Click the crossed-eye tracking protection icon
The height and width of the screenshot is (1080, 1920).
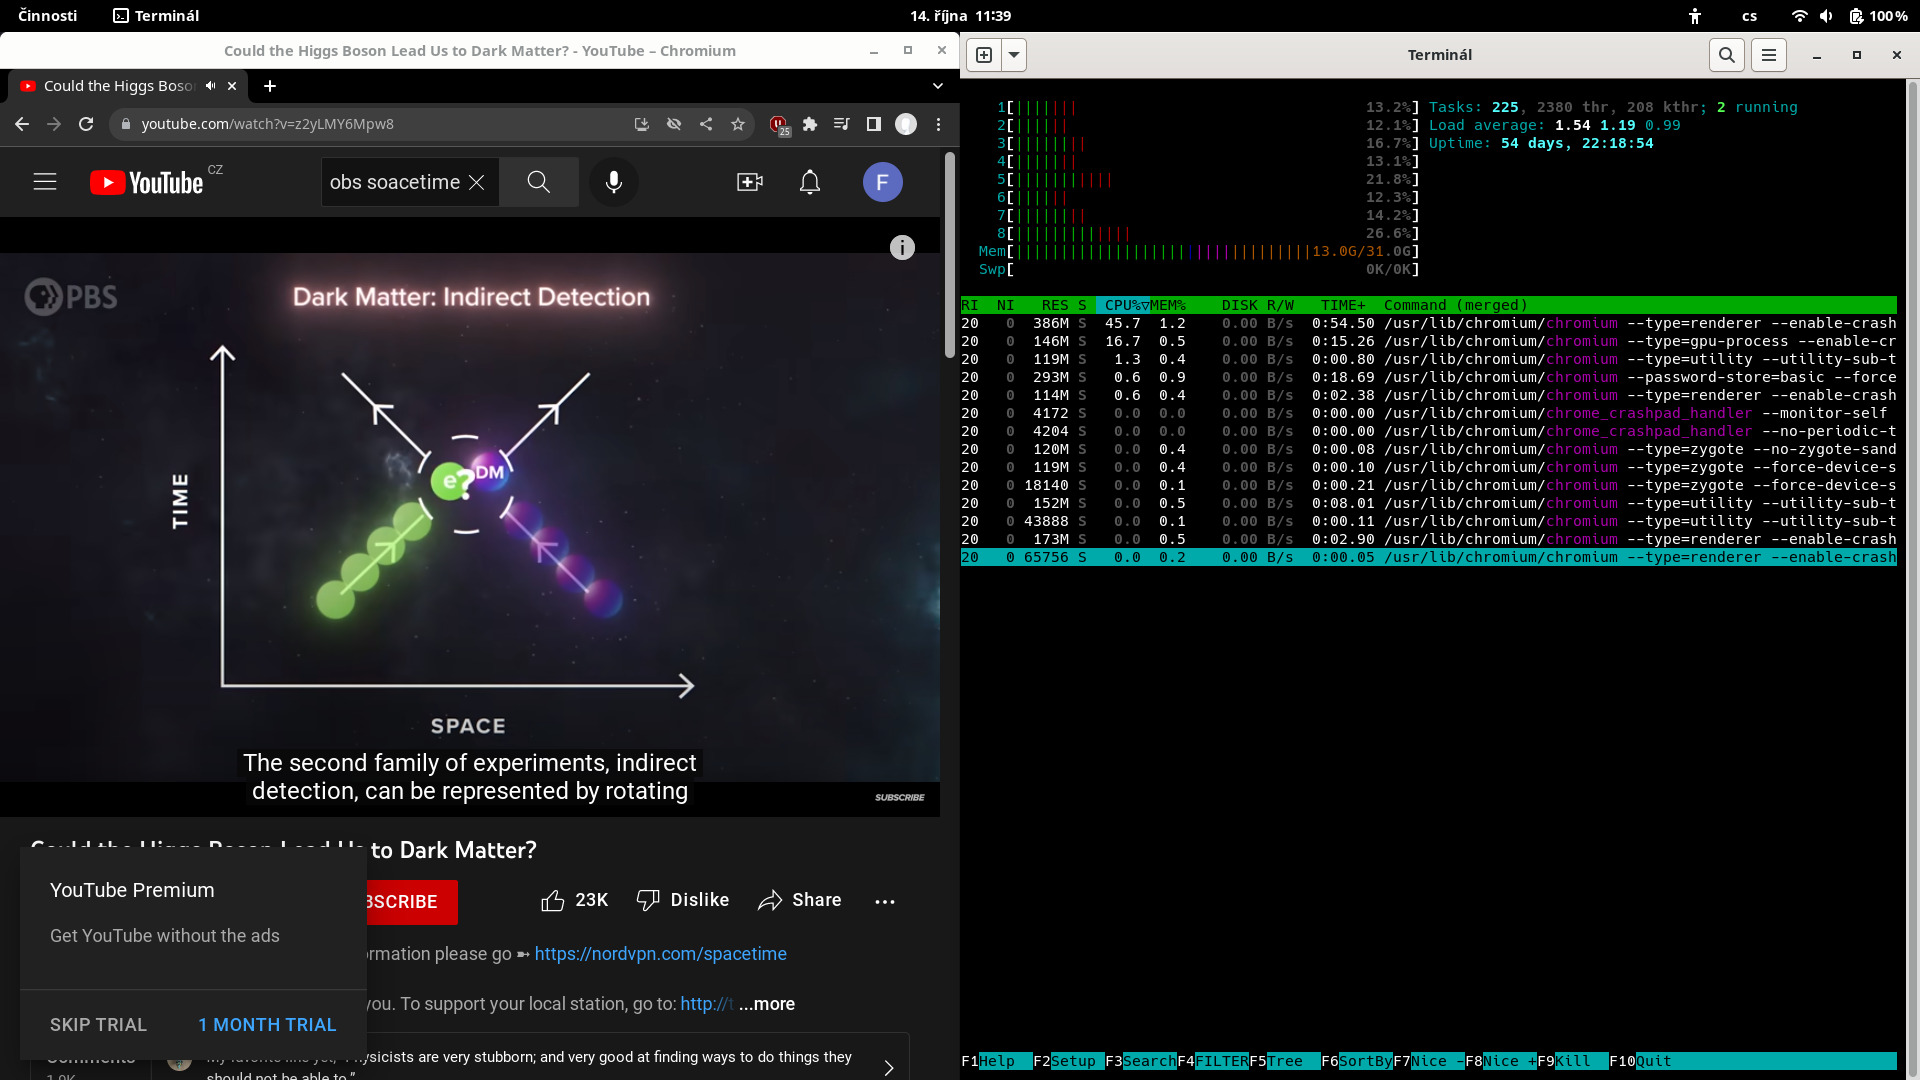point(674,124)
